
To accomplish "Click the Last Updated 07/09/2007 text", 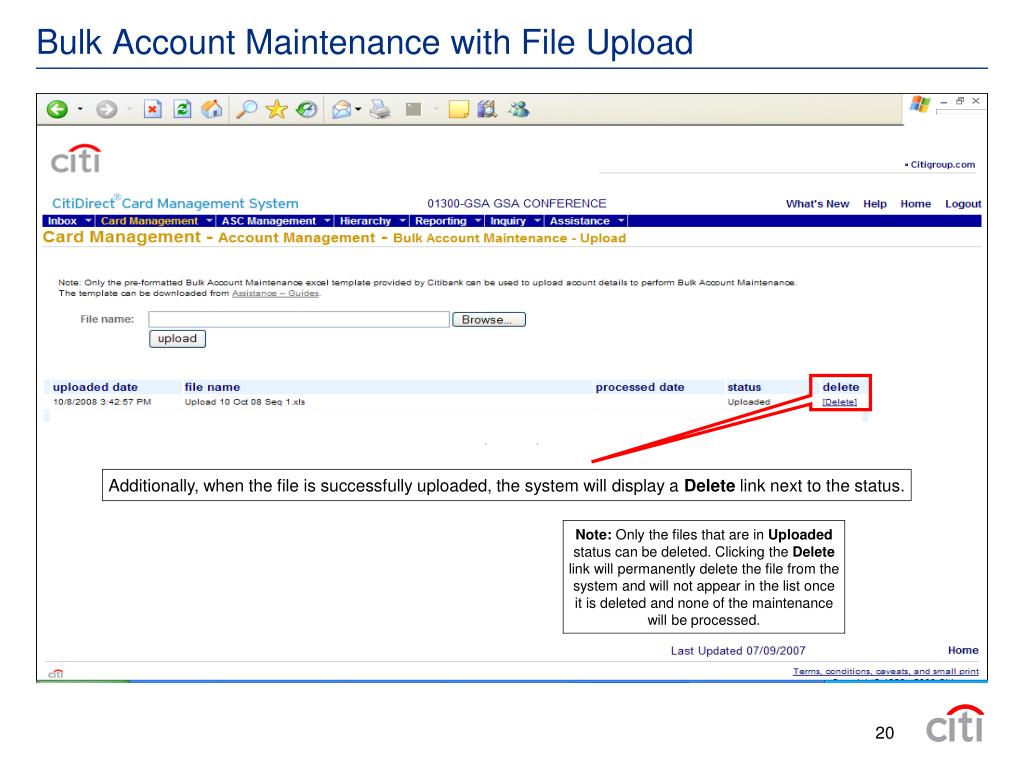I will click(738, 650).
